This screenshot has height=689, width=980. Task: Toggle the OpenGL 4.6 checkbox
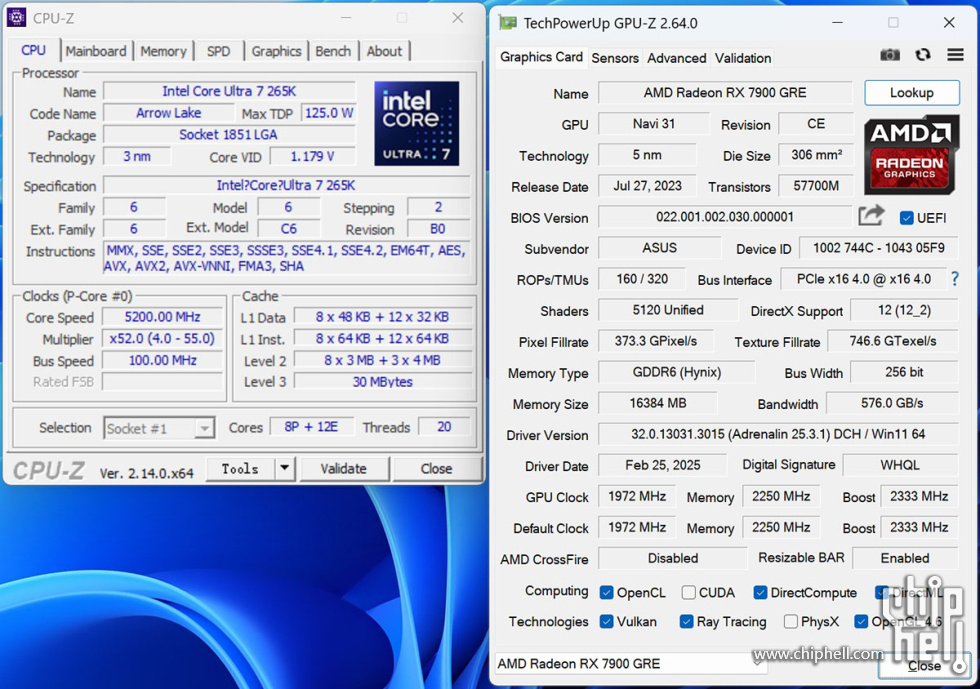point(861,621)
